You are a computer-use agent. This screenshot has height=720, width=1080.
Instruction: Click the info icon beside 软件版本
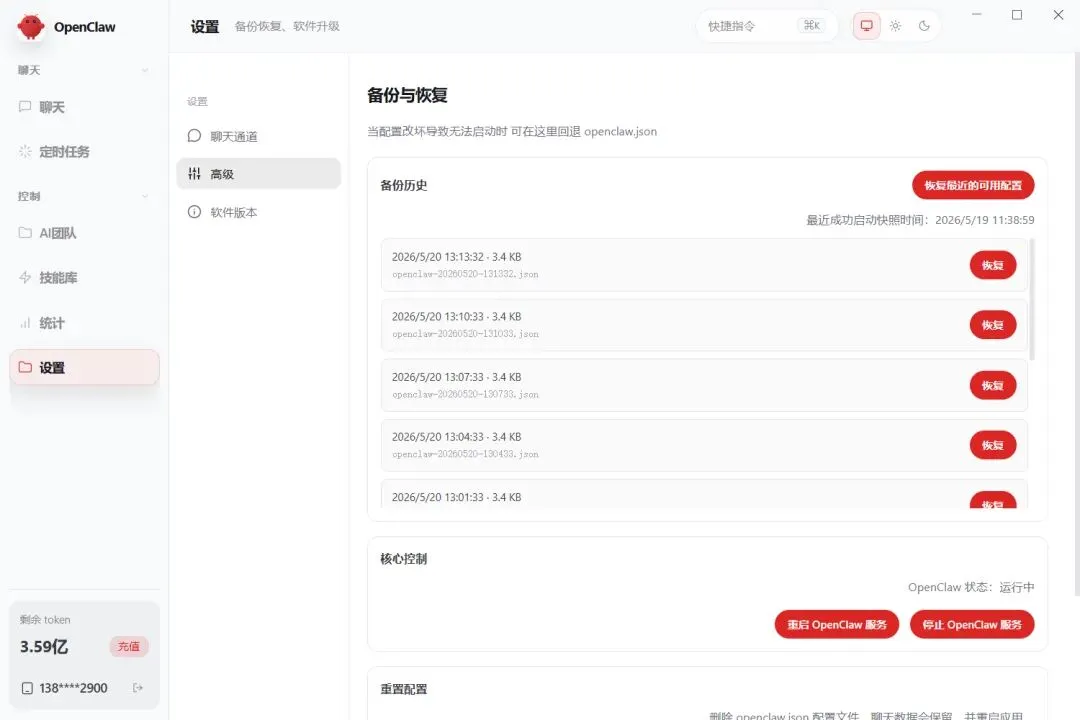194,212
